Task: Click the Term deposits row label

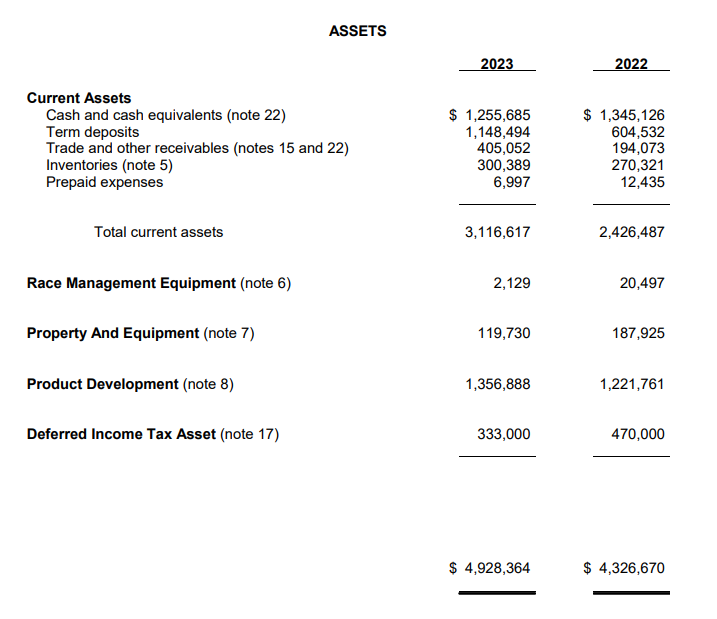Action: (93, 132)
